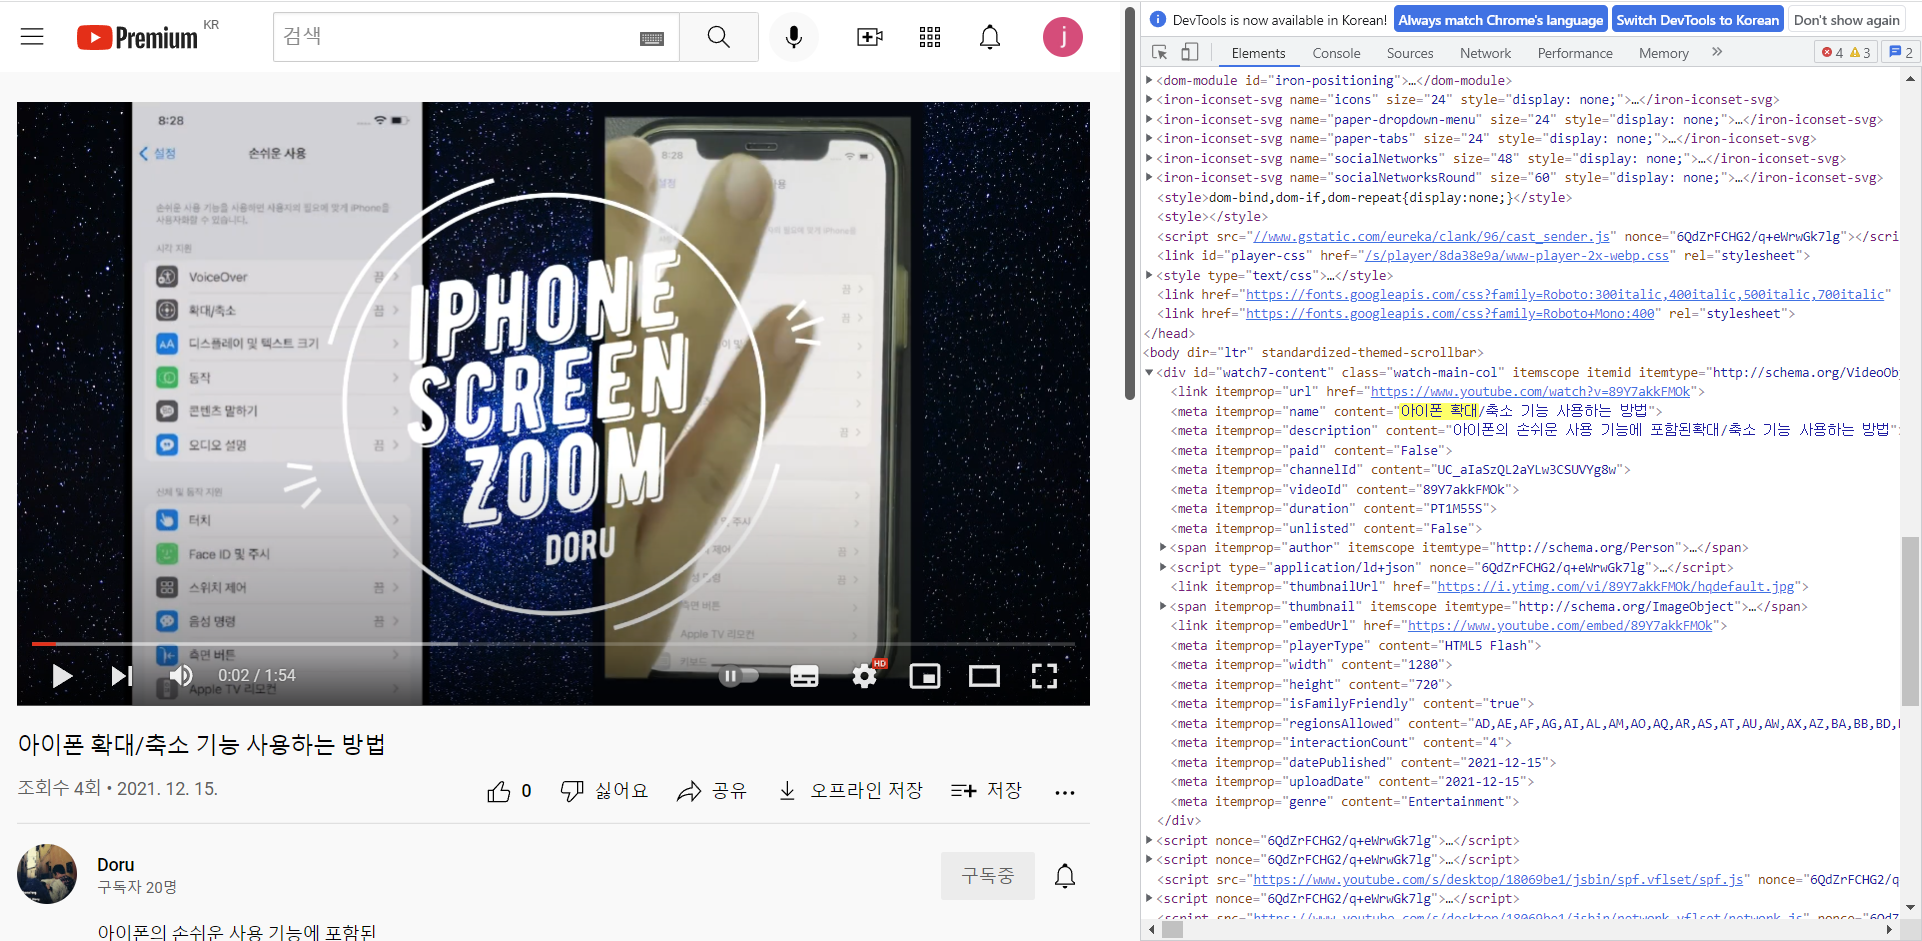Expand iron-iconset-svg paper-tabs node
The height and width of the screenshot is (941, 1922).
click(1149, 139)
